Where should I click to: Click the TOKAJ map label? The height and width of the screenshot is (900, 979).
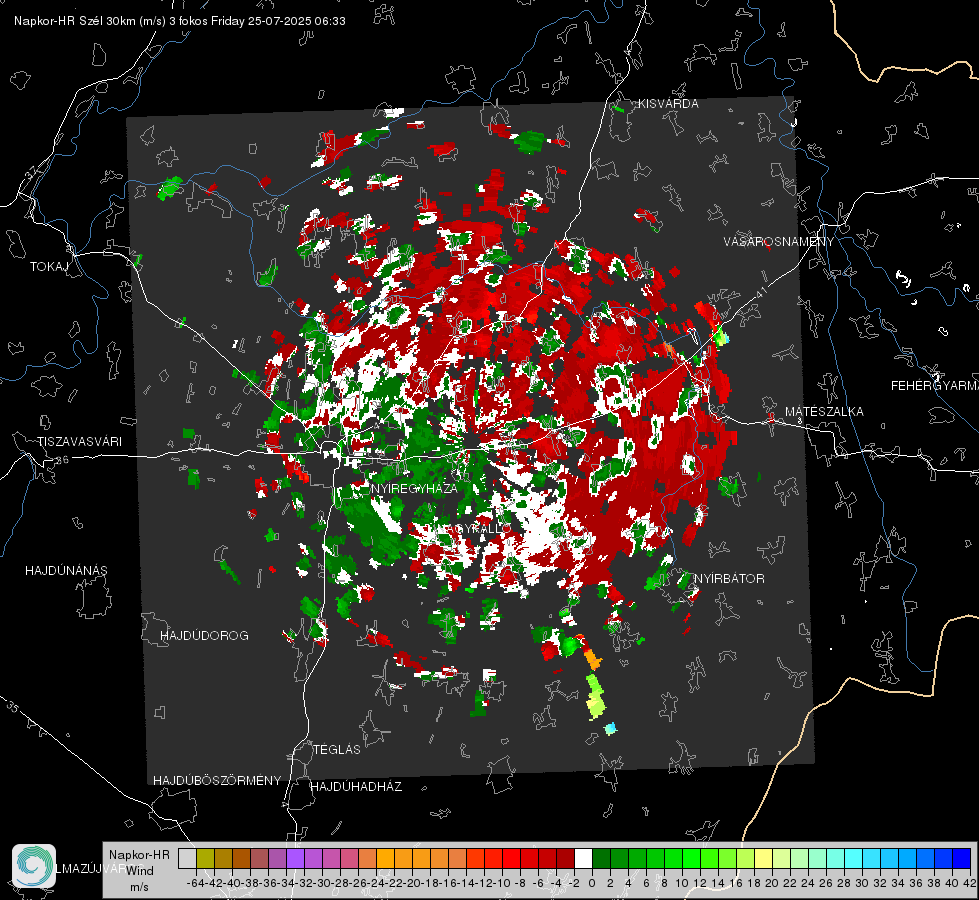point(49,267)
